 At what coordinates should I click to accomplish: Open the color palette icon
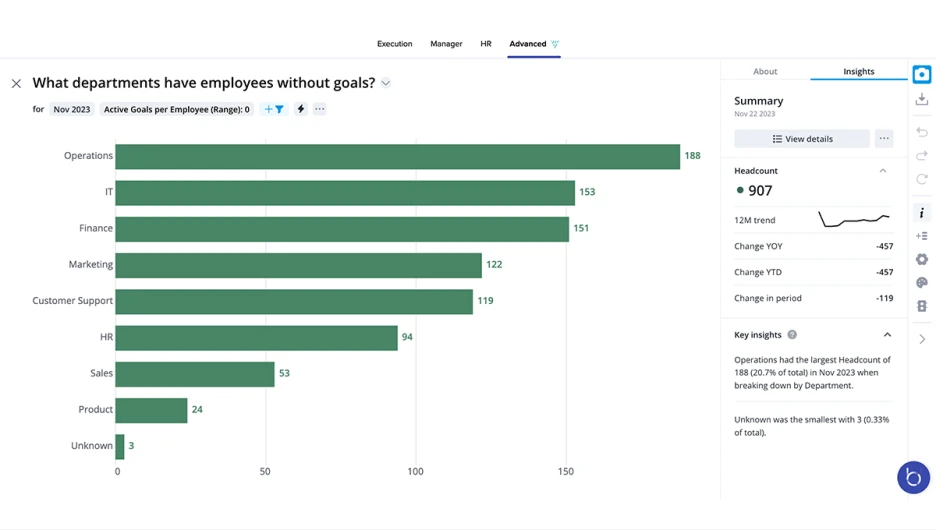tap(921, 283)
